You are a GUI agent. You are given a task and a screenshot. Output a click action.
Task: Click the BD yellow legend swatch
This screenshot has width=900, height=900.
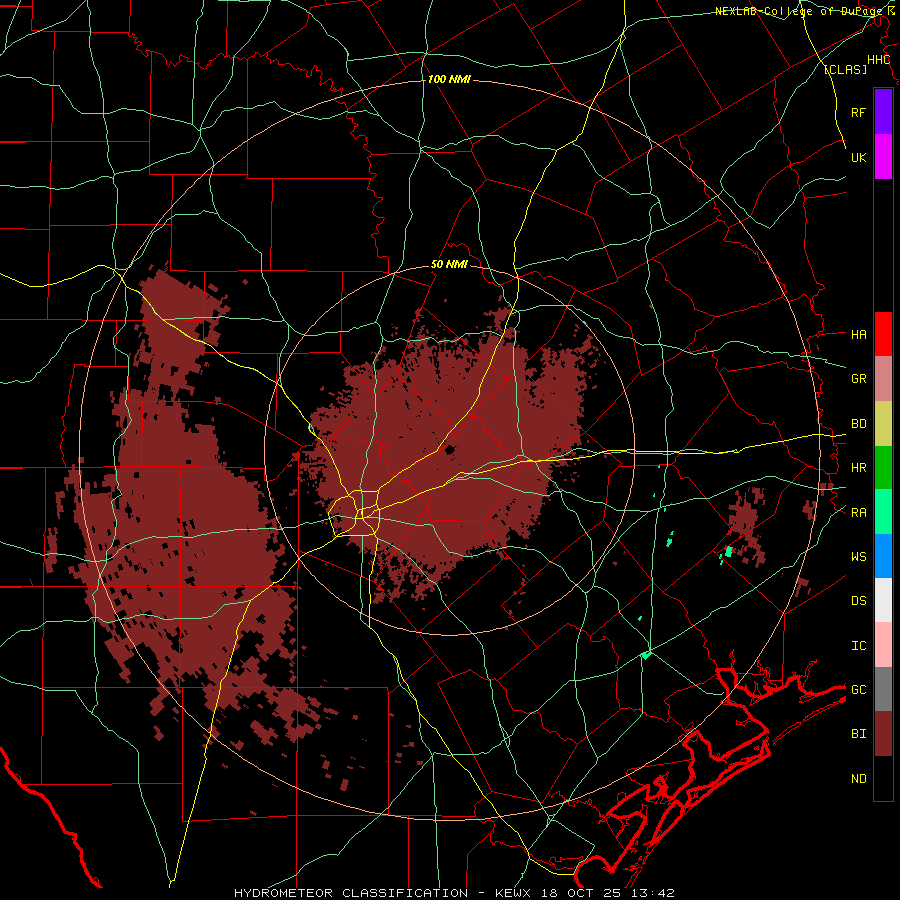[x=883, y=424]
